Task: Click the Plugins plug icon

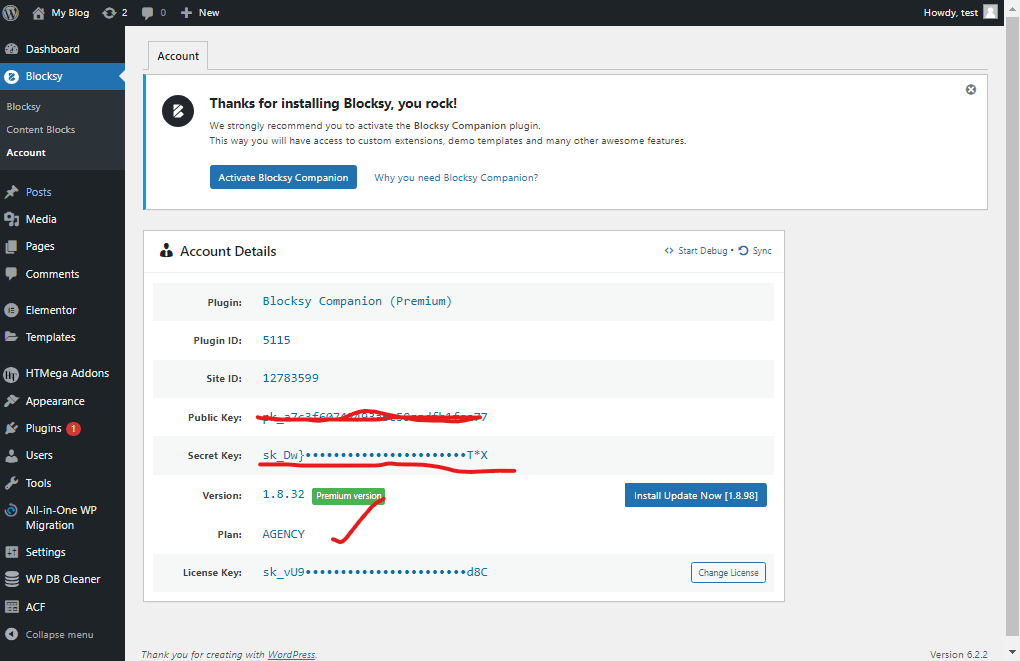Action: coord(12,428)
